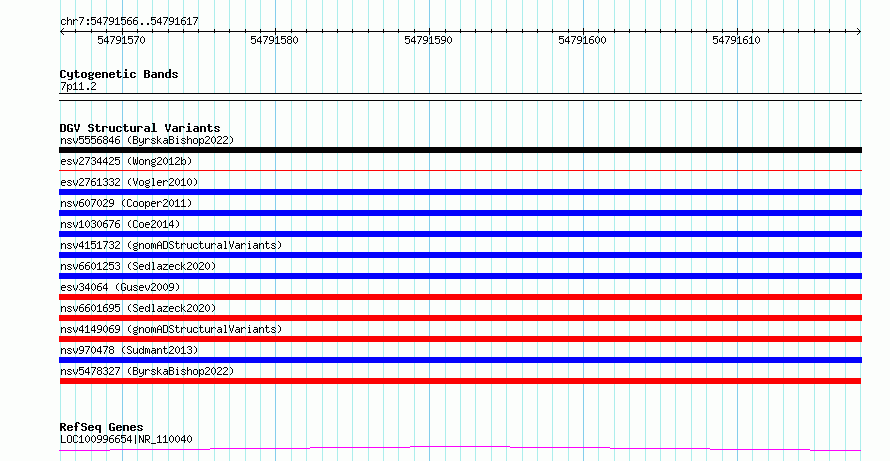Click the blue nsv970478 variant bar
Screen dimensions: 890x461
tap(460, 360)
